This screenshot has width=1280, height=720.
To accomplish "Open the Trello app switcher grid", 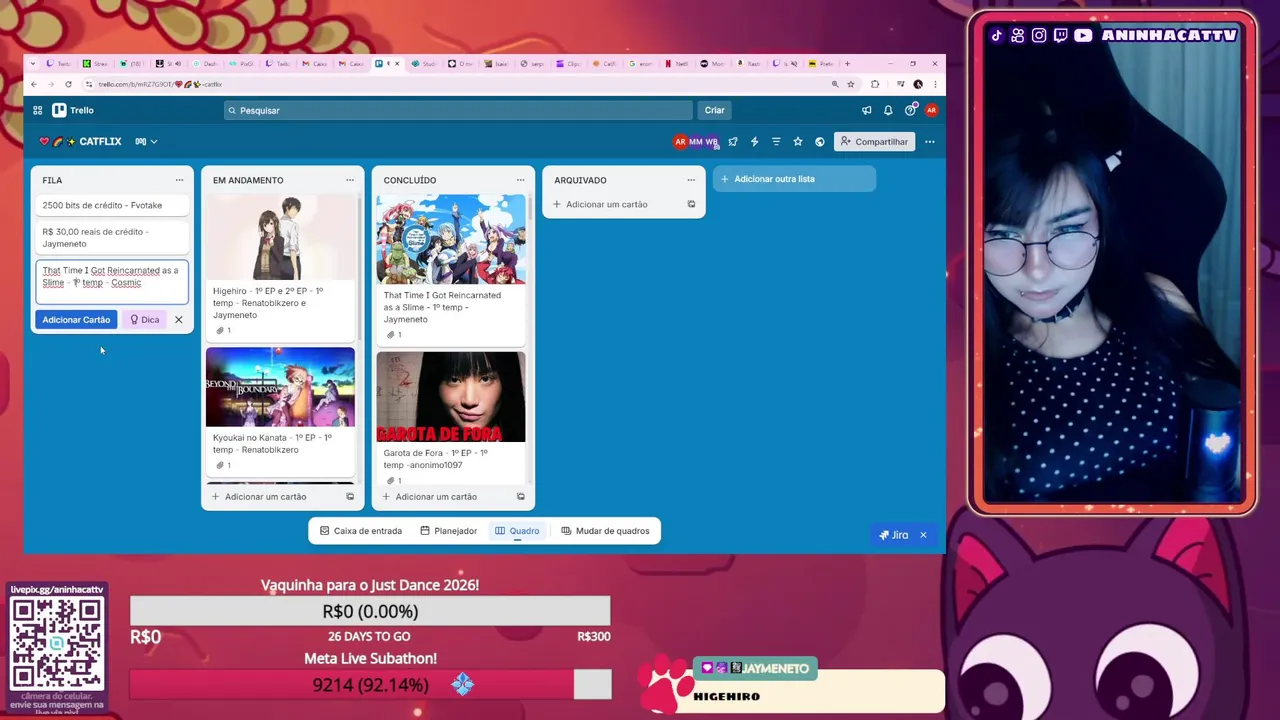I will (37, 110).
